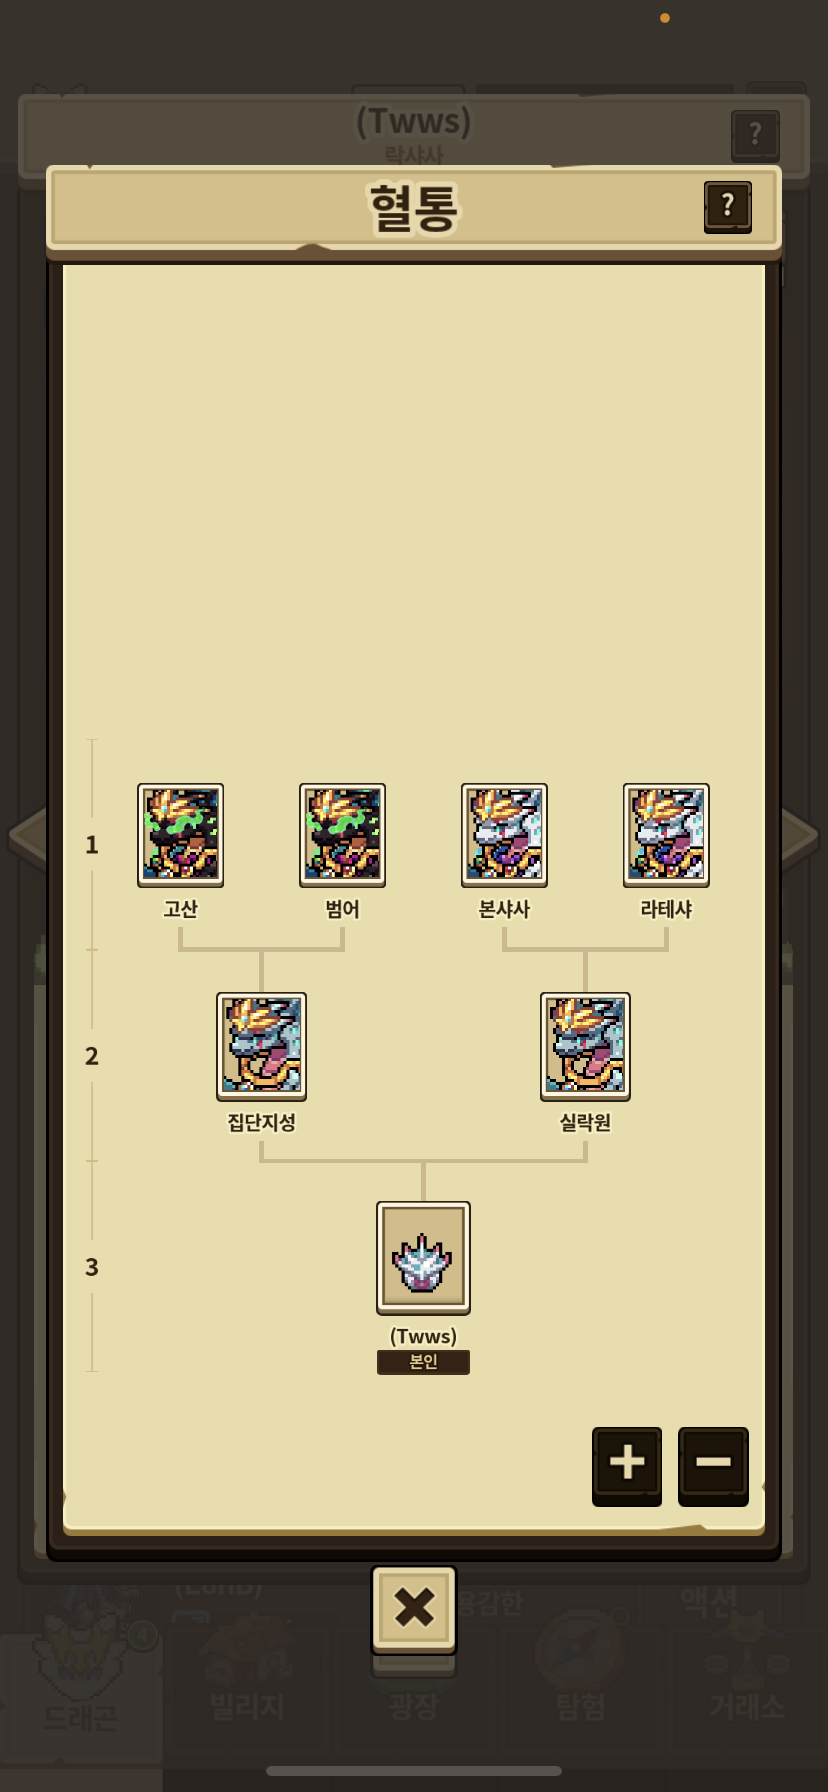Image resolution: width=828 pixels, height=1792 pixels.
Task: Select the 범어 dragon portrait
Action: pyautogui.click(x=342, y=835)
